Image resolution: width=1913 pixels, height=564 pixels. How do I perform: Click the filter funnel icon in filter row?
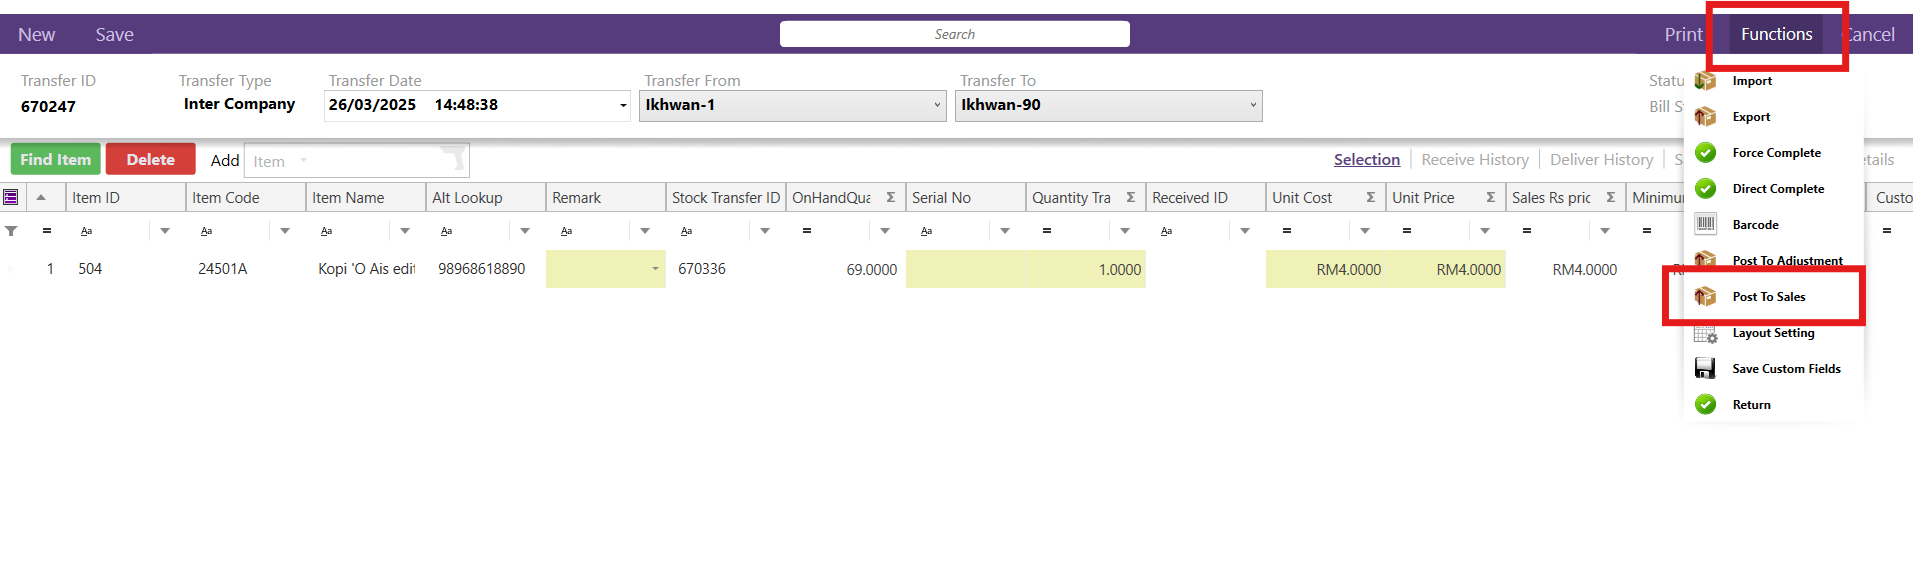[x=11, y=231]
